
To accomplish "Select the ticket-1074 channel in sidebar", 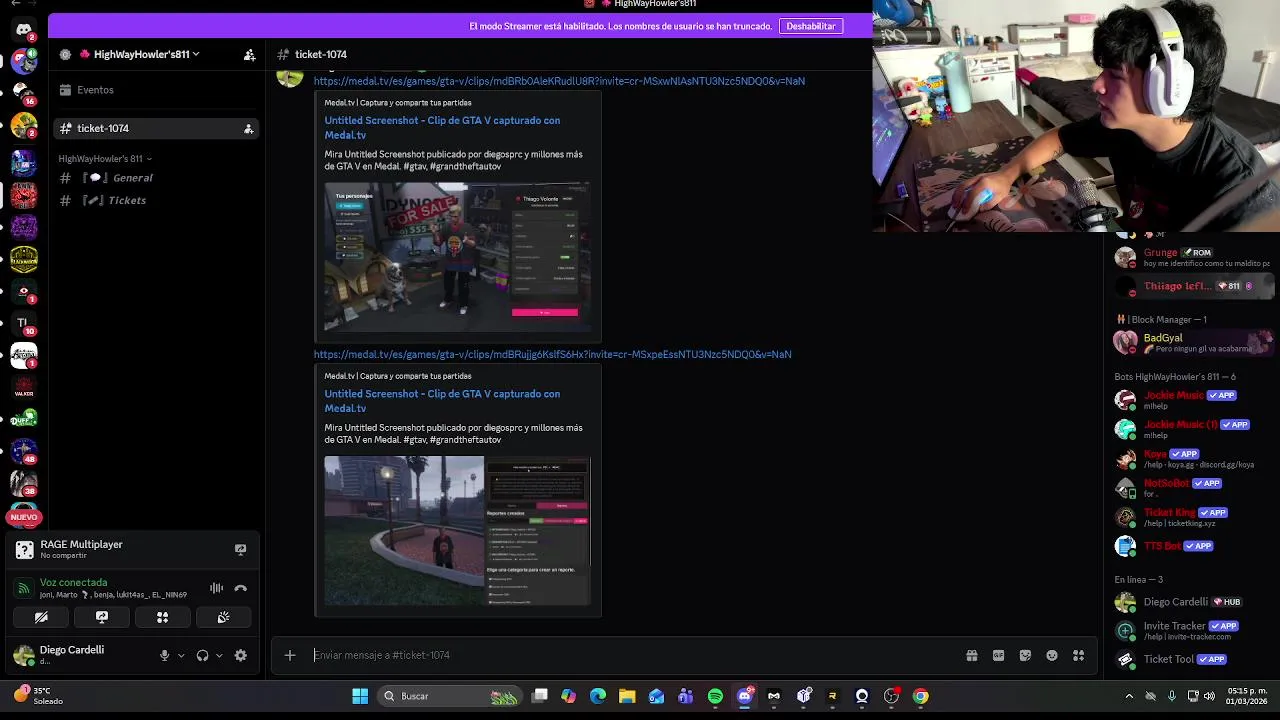I will [156, 128].
